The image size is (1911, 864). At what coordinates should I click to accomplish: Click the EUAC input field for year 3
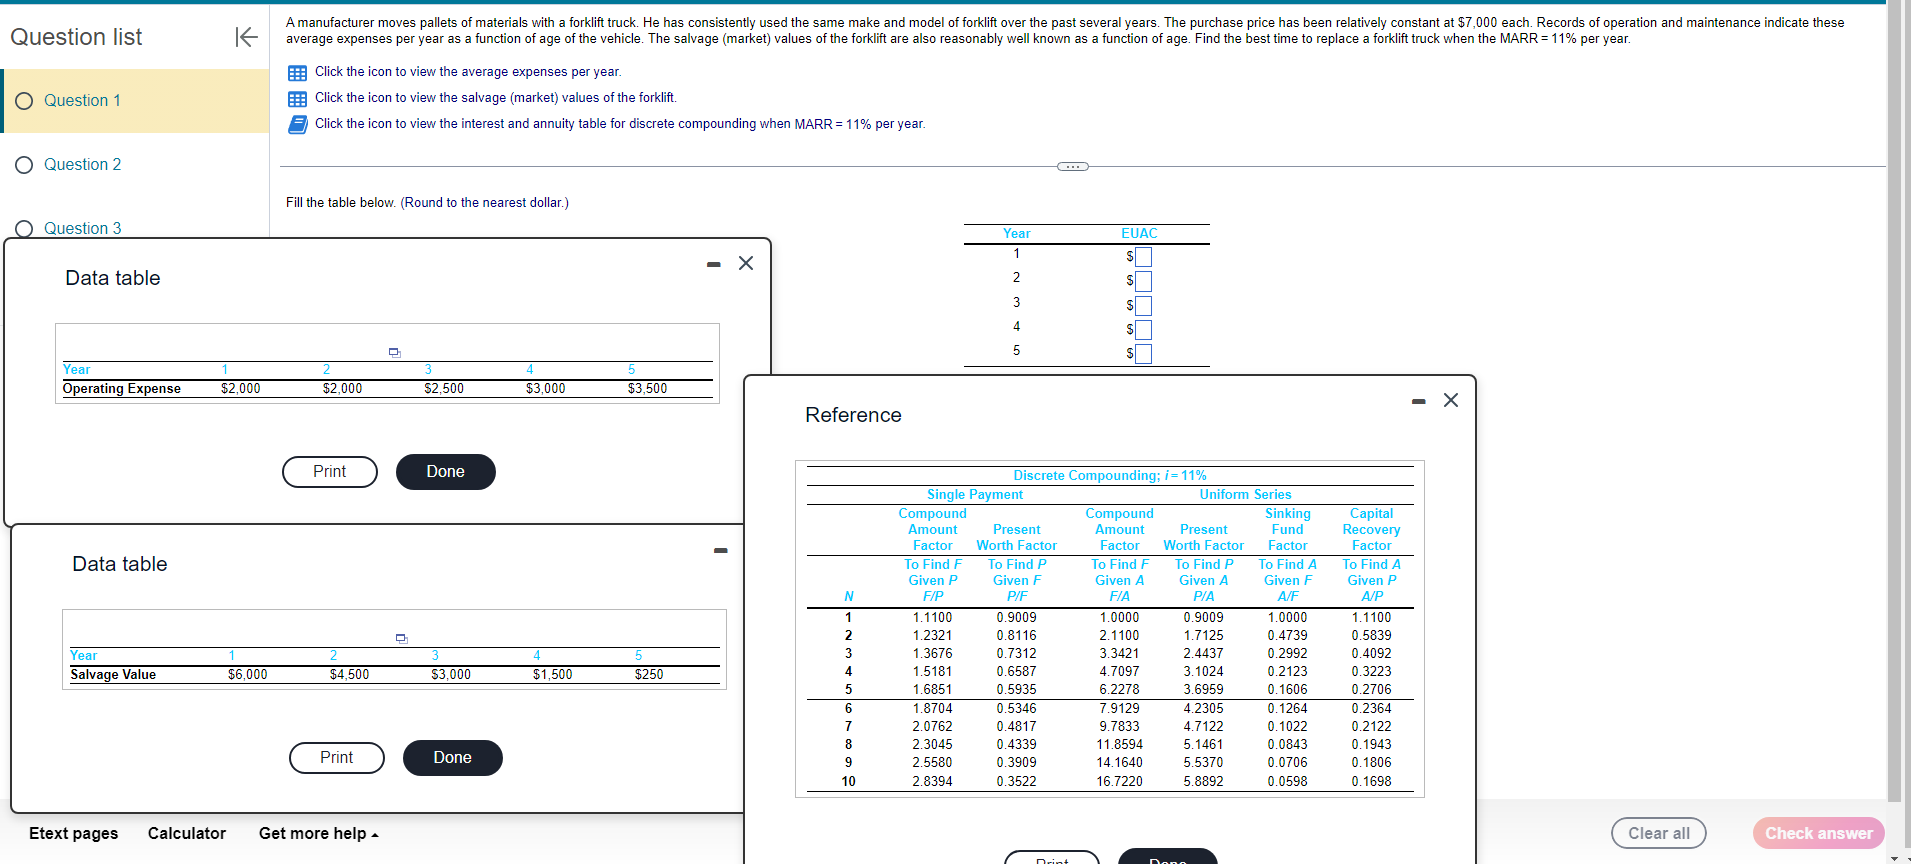tap(1144, 306)
